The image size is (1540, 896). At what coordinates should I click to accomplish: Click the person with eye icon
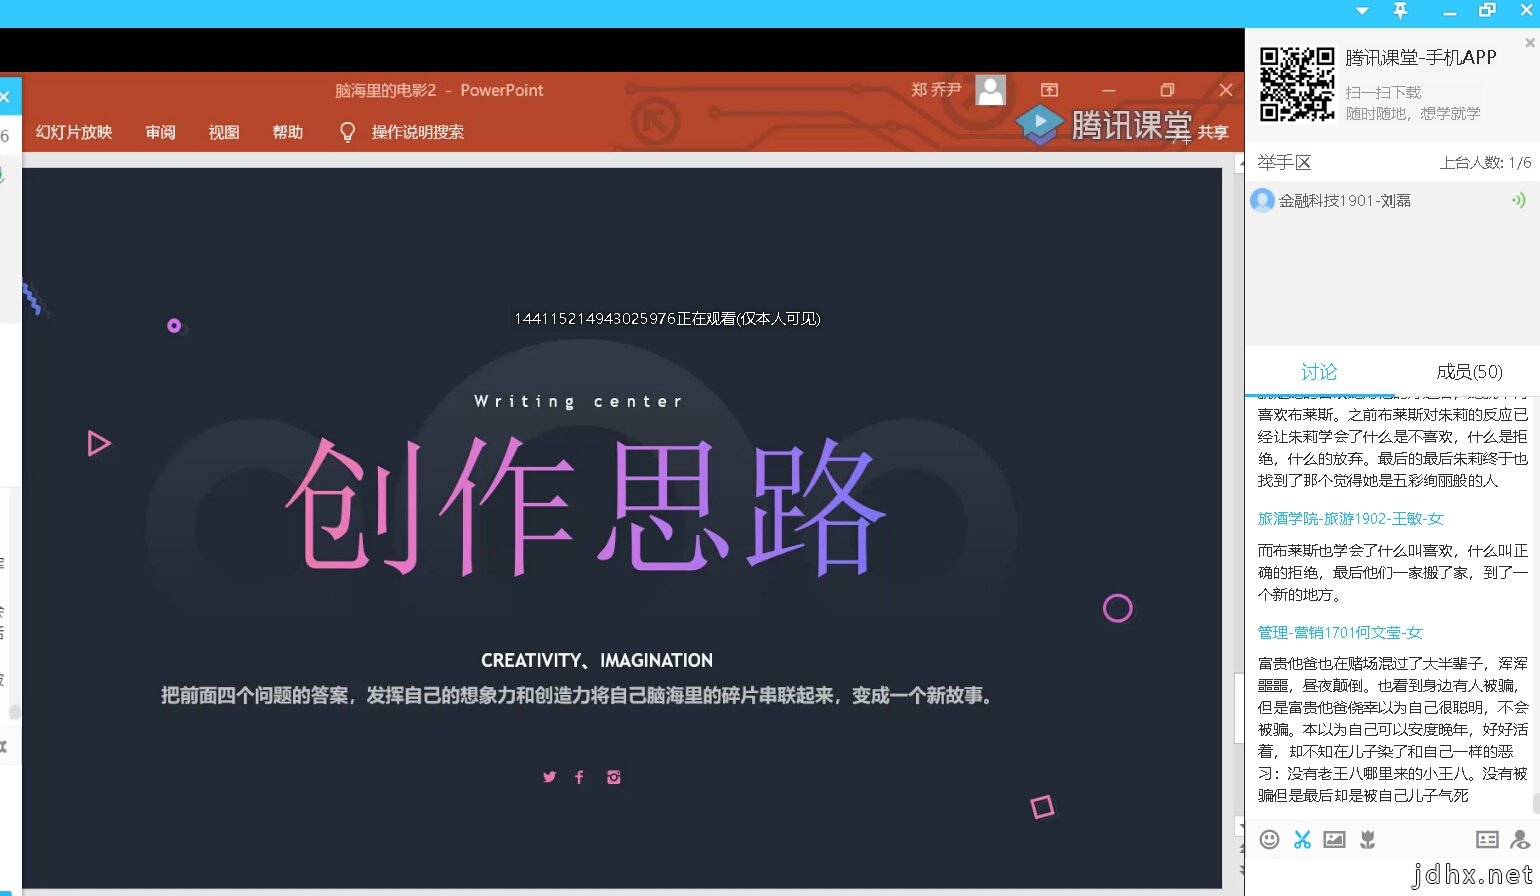click(x=1520, y=840)
